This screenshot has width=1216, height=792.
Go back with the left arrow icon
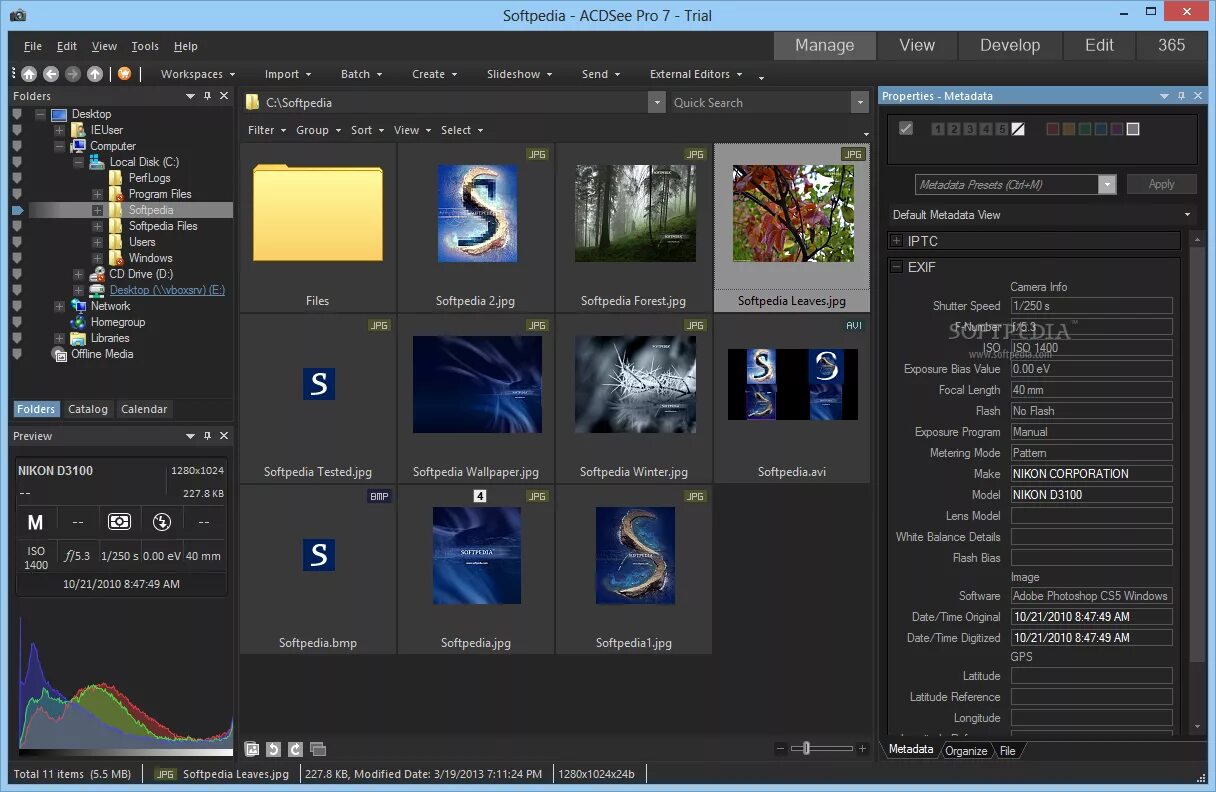[x=51, y=74]
